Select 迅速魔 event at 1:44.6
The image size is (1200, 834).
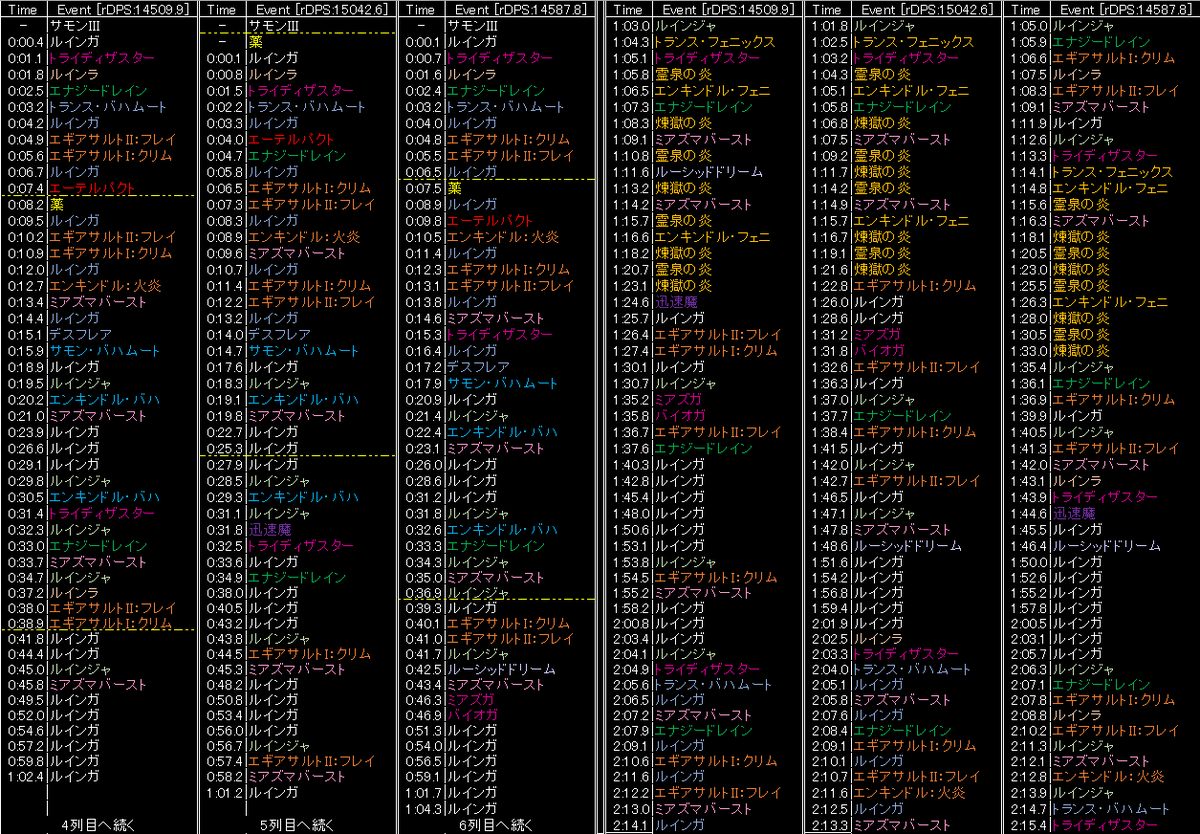(1075, 513)
